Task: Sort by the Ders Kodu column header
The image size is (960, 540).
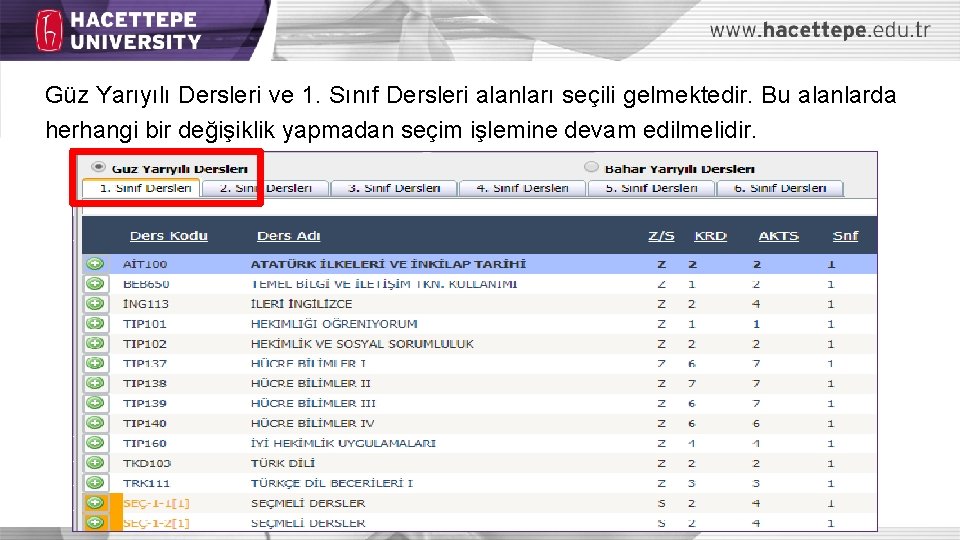Action: [168, 236]
